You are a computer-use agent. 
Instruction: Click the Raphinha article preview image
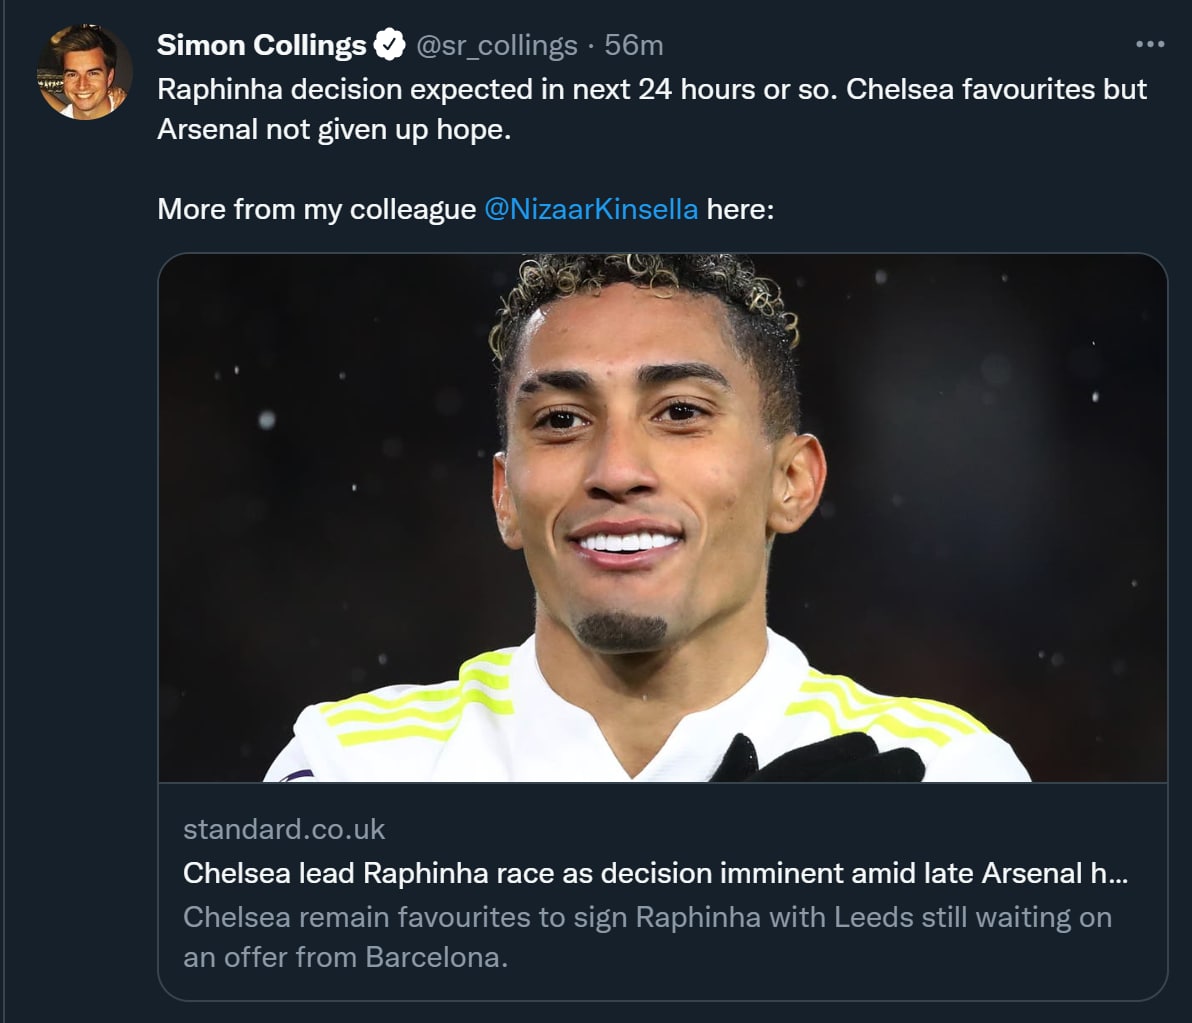[662, 517]
